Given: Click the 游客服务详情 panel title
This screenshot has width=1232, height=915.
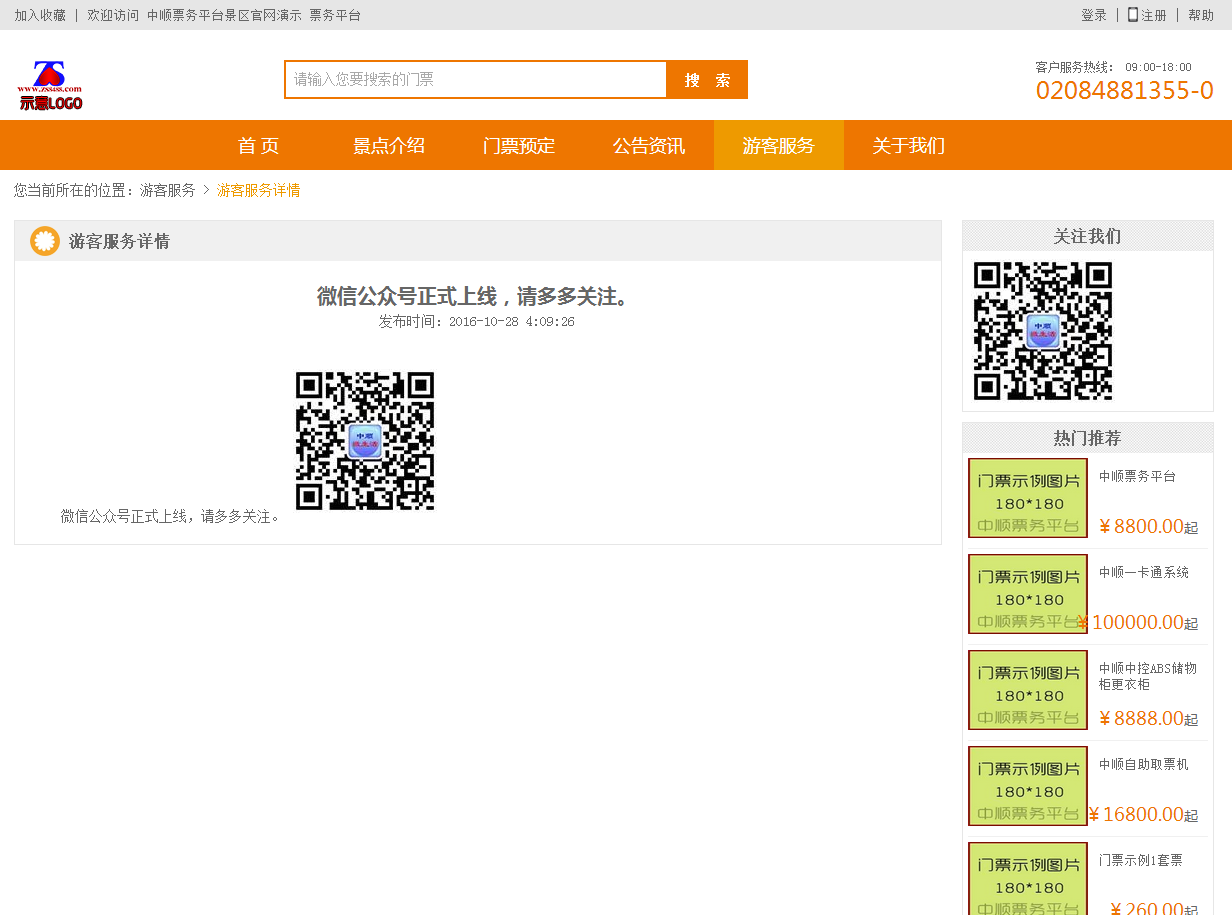Looking at the screenshot, I should click(120, 241).
